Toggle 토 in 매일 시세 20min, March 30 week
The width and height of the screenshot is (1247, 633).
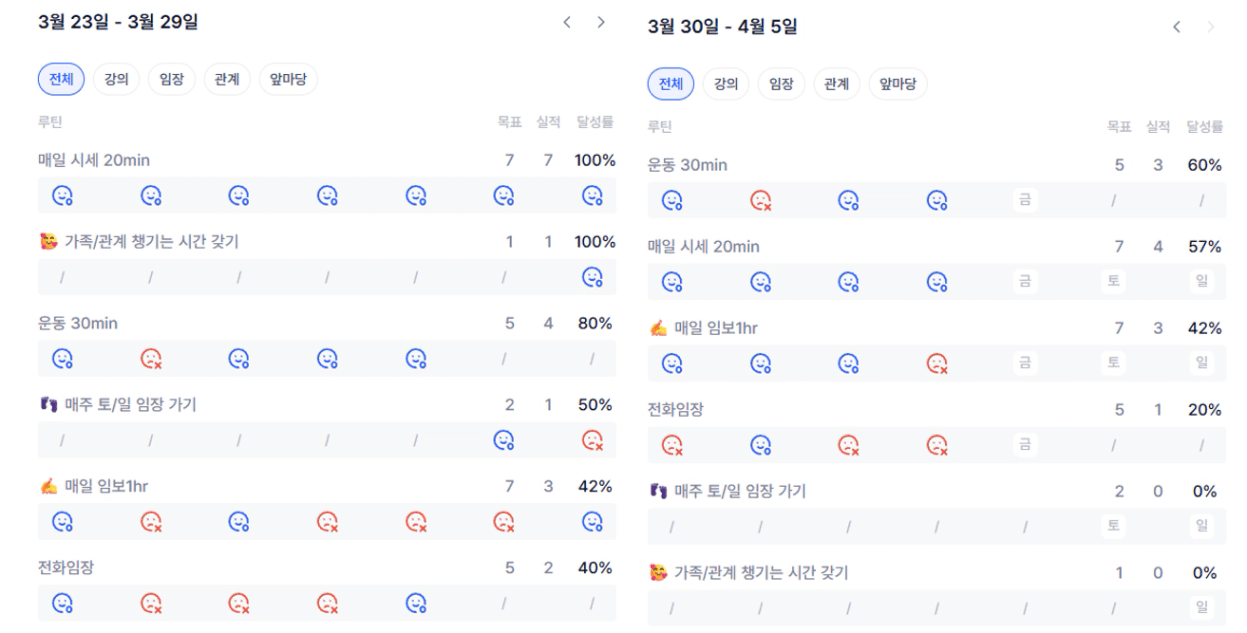[1113, 282]
